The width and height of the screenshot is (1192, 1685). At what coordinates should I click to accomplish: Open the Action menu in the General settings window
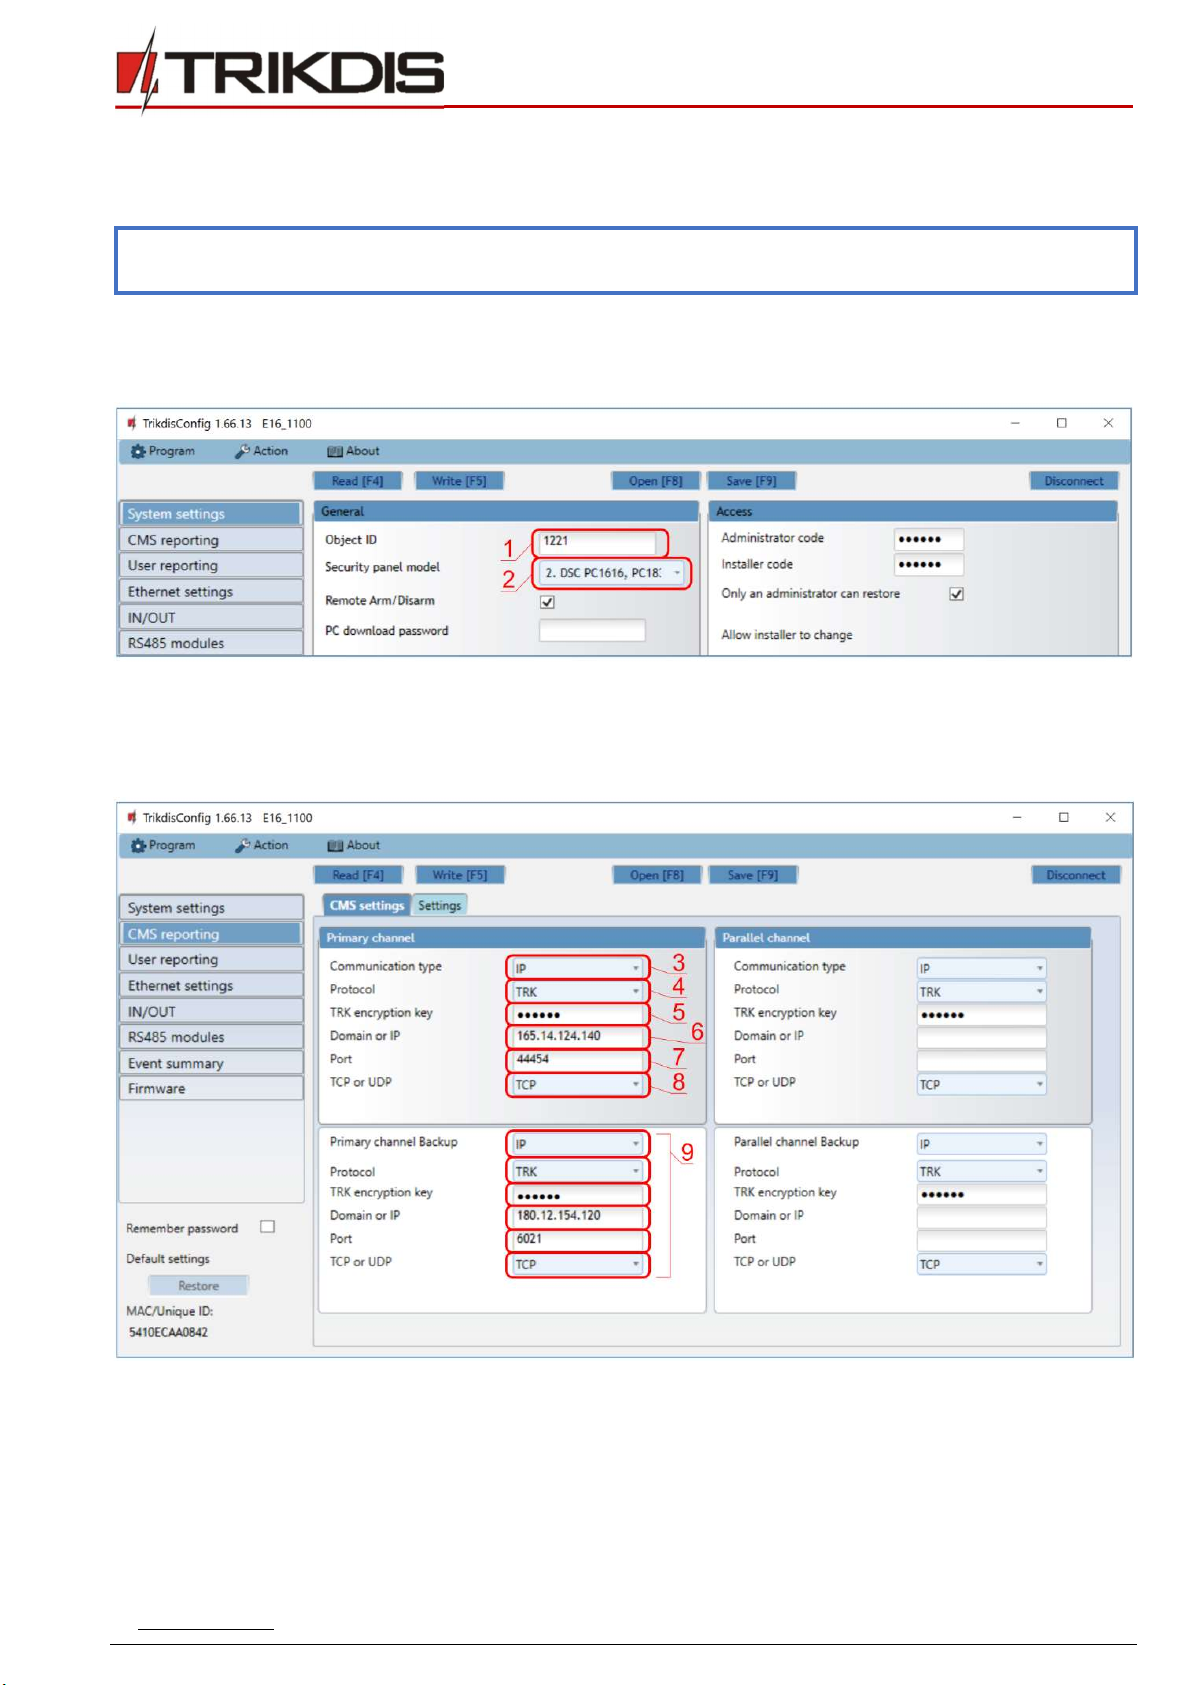[262, 451]
